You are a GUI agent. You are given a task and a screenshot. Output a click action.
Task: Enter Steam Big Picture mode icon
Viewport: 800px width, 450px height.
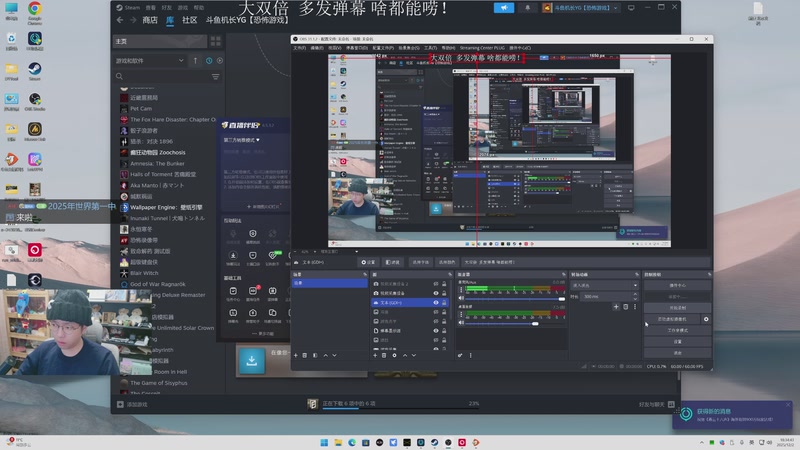point(631,8)
